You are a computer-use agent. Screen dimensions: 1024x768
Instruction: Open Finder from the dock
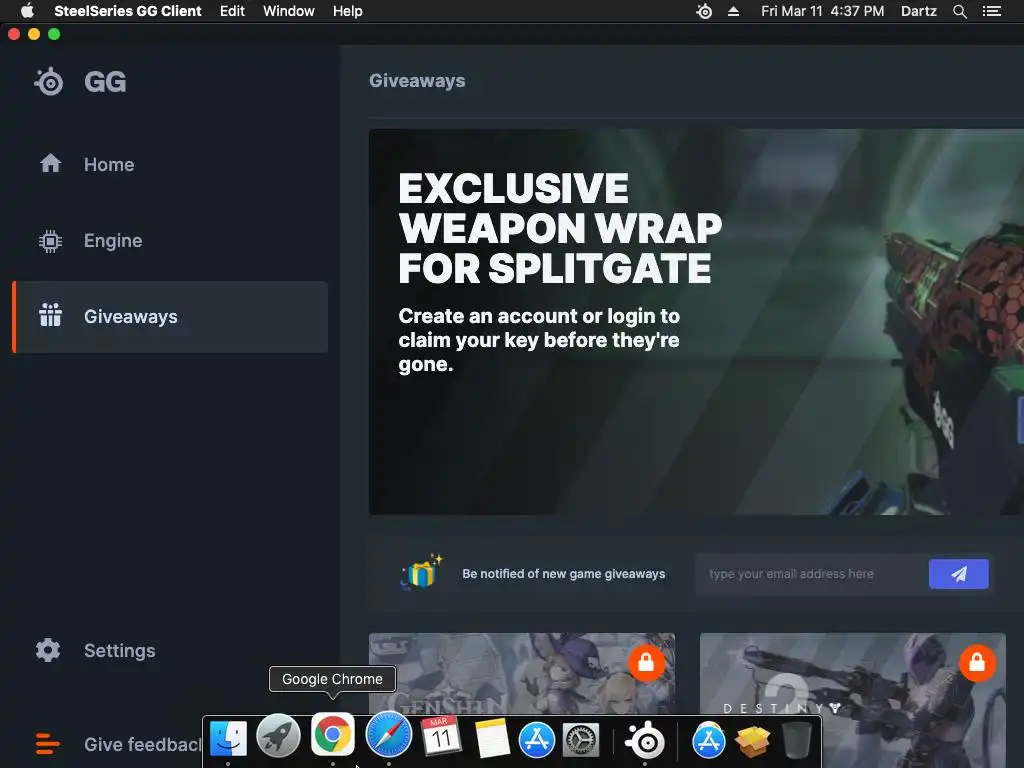point(228,739)
